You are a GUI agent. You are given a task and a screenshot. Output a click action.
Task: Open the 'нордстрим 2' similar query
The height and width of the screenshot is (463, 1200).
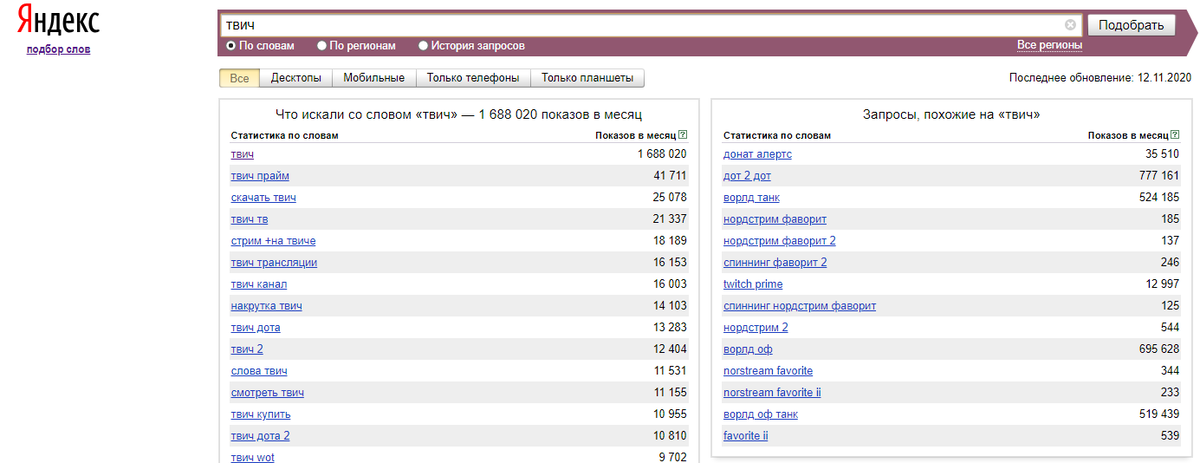click(756, 327)
